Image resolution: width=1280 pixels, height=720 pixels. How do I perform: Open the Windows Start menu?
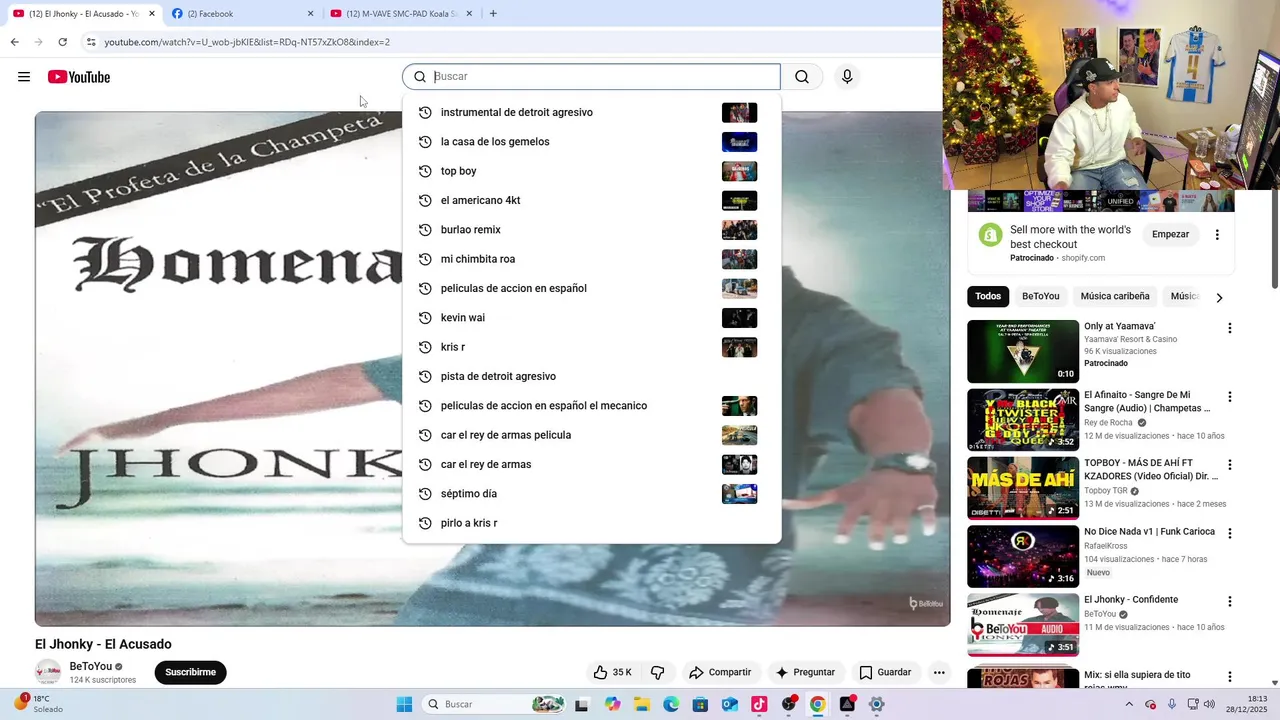tap(404, 704)
